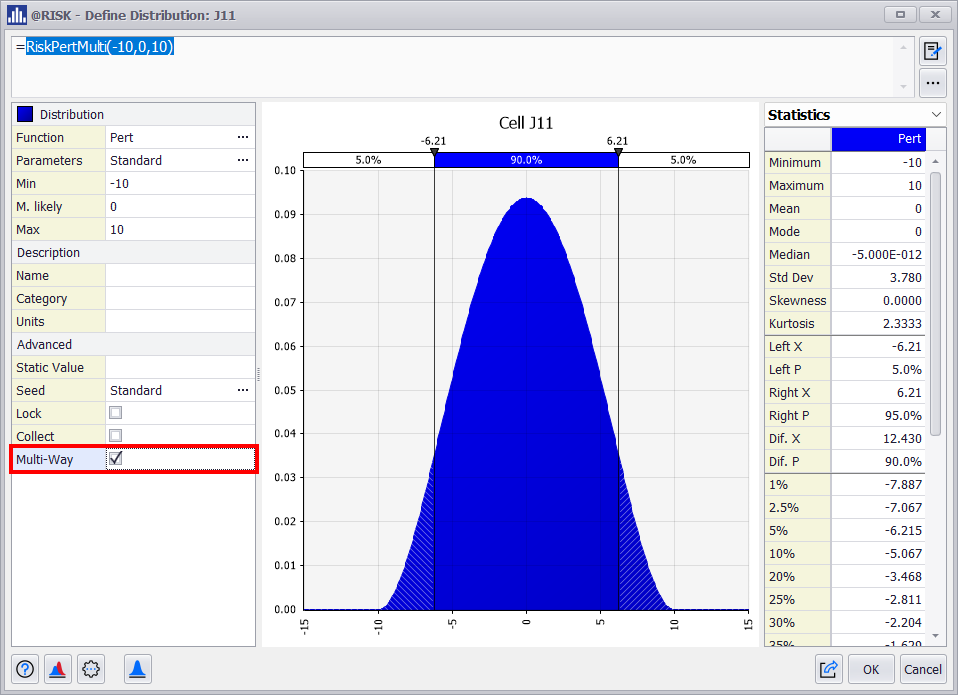Click the blue distribution chart type icon
This screenshot has height=695, width=958.
point(138,669)
